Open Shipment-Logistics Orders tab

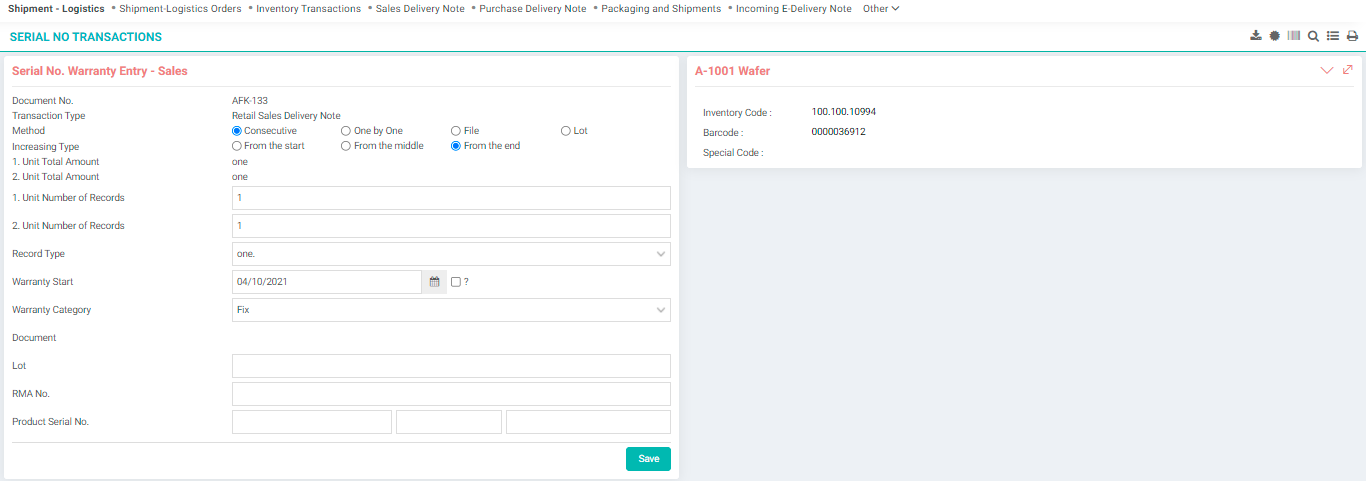point(180,8)
